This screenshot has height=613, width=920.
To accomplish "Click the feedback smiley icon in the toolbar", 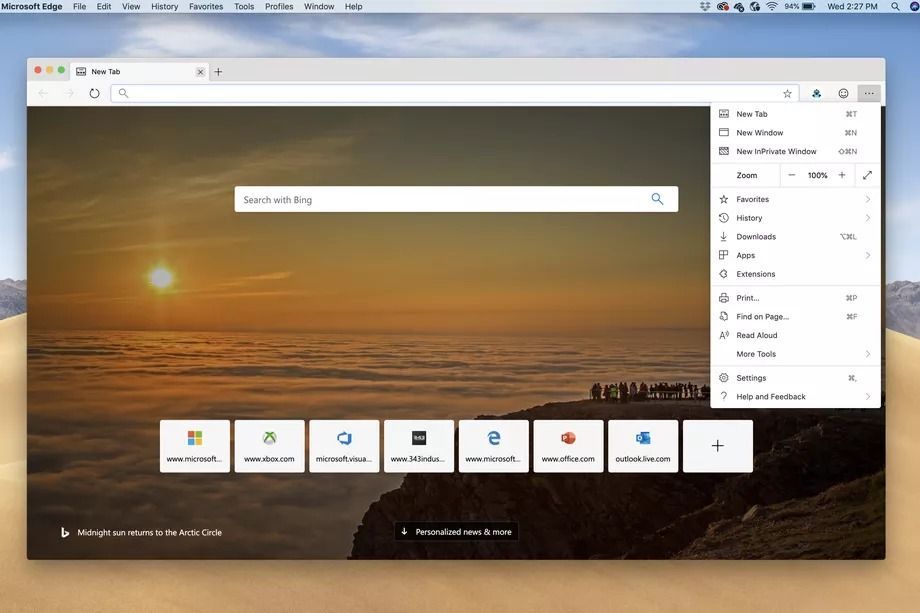I will point(842,92).
